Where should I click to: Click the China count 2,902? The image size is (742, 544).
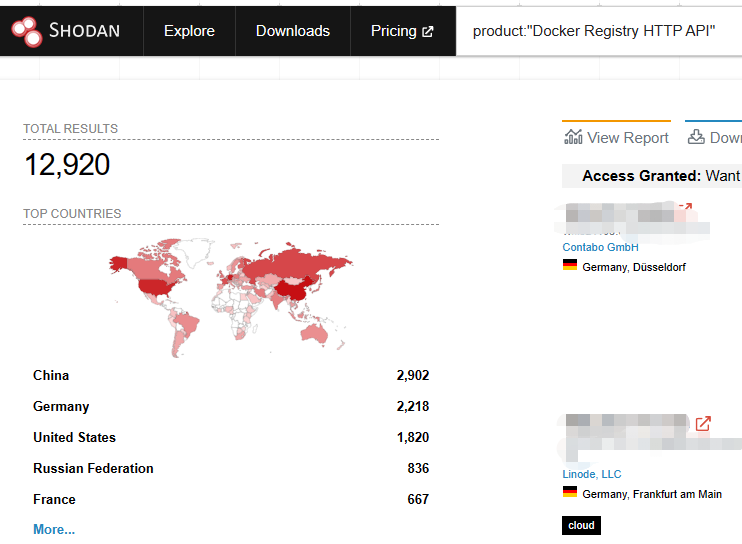pos(413,375)
